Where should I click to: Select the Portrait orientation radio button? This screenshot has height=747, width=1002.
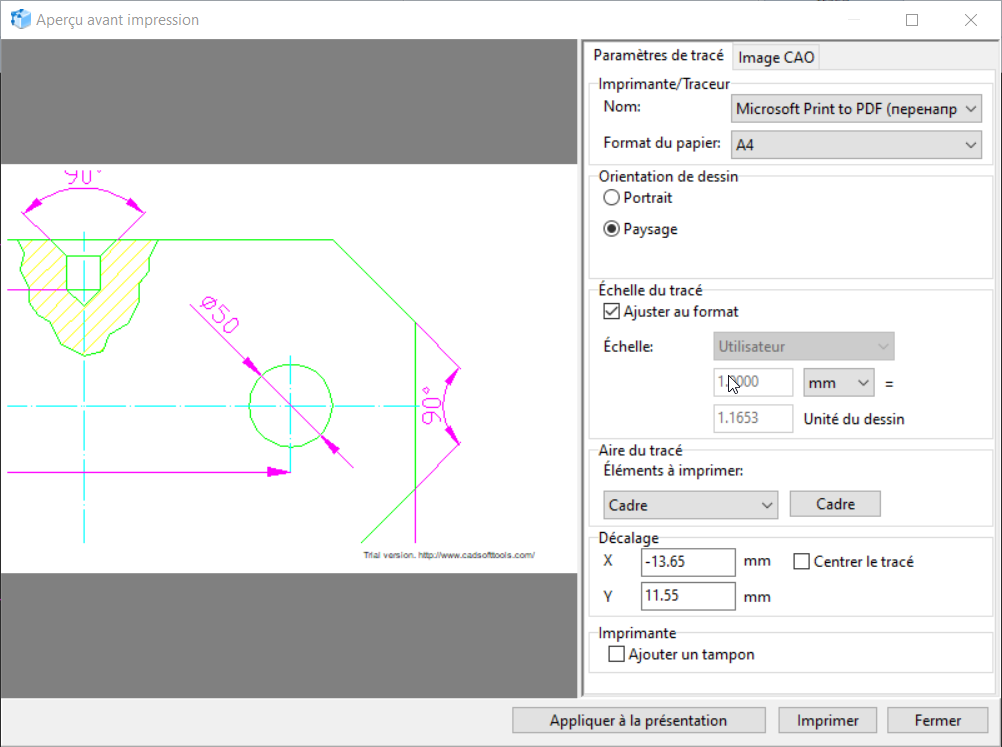tap(612, 198)
